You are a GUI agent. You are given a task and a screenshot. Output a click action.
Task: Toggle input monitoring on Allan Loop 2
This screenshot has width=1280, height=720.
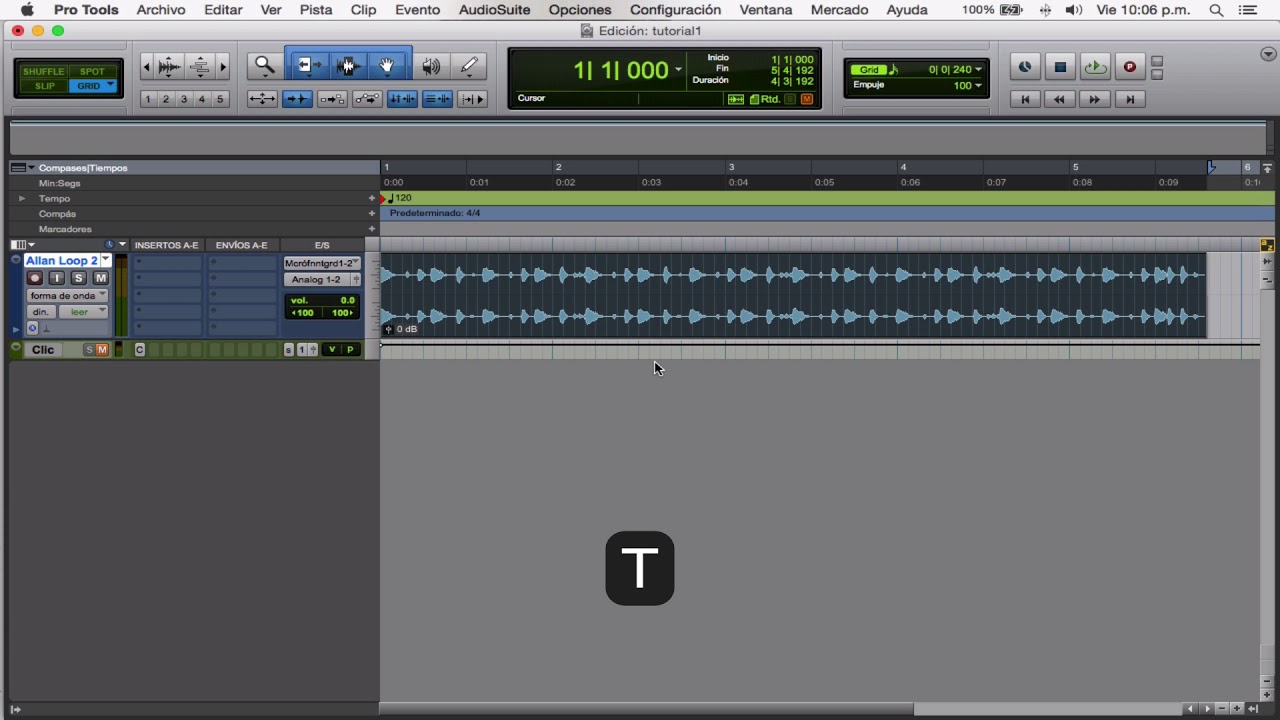click(x=57, y=278)
